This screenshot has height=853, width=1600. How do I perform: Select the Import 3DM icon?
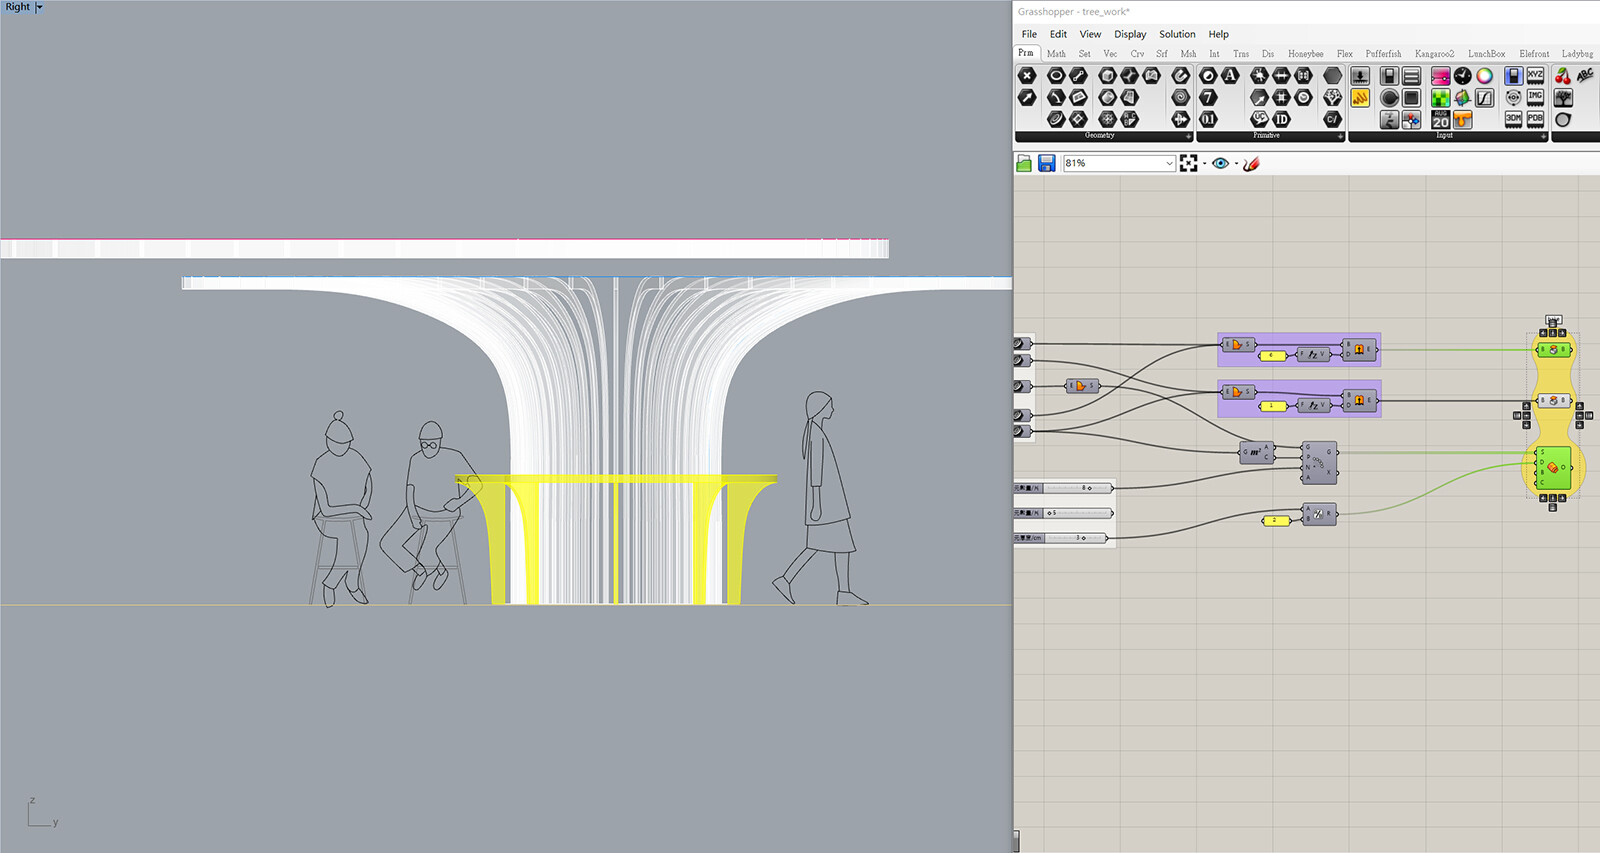point(1513,119)
